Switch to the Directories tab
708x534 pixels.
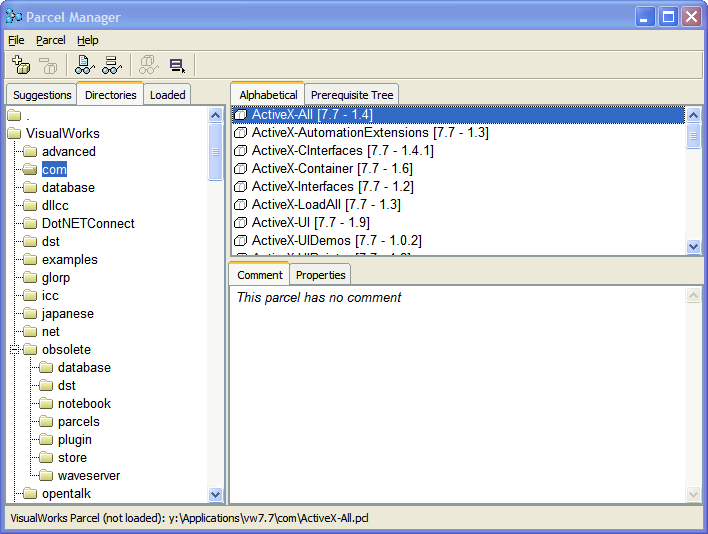111,95
